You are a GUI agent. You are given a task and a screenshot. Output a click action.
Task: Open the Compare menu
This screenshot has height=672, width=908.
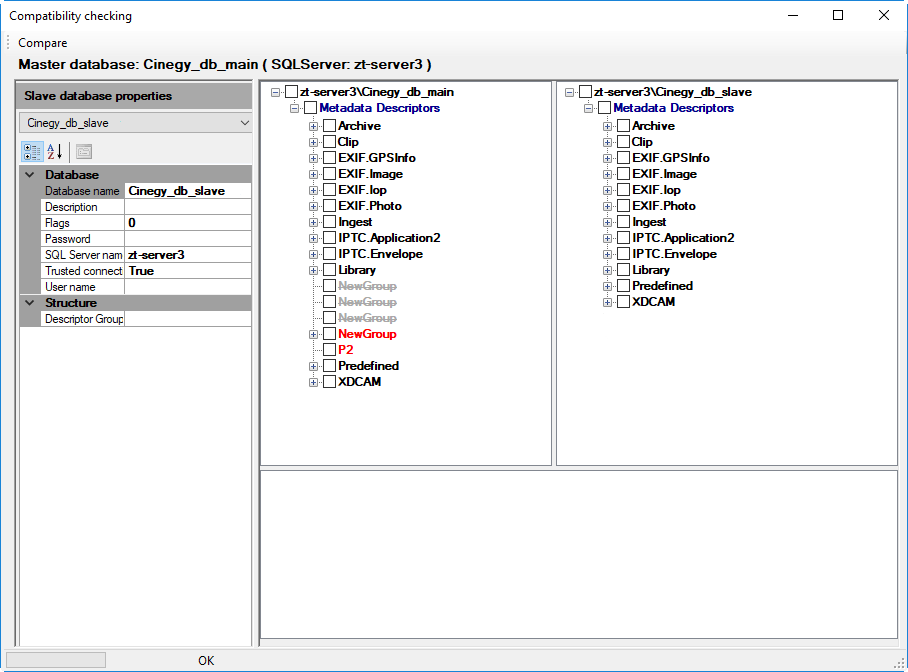pyautogui.click(x=42, y=43)
